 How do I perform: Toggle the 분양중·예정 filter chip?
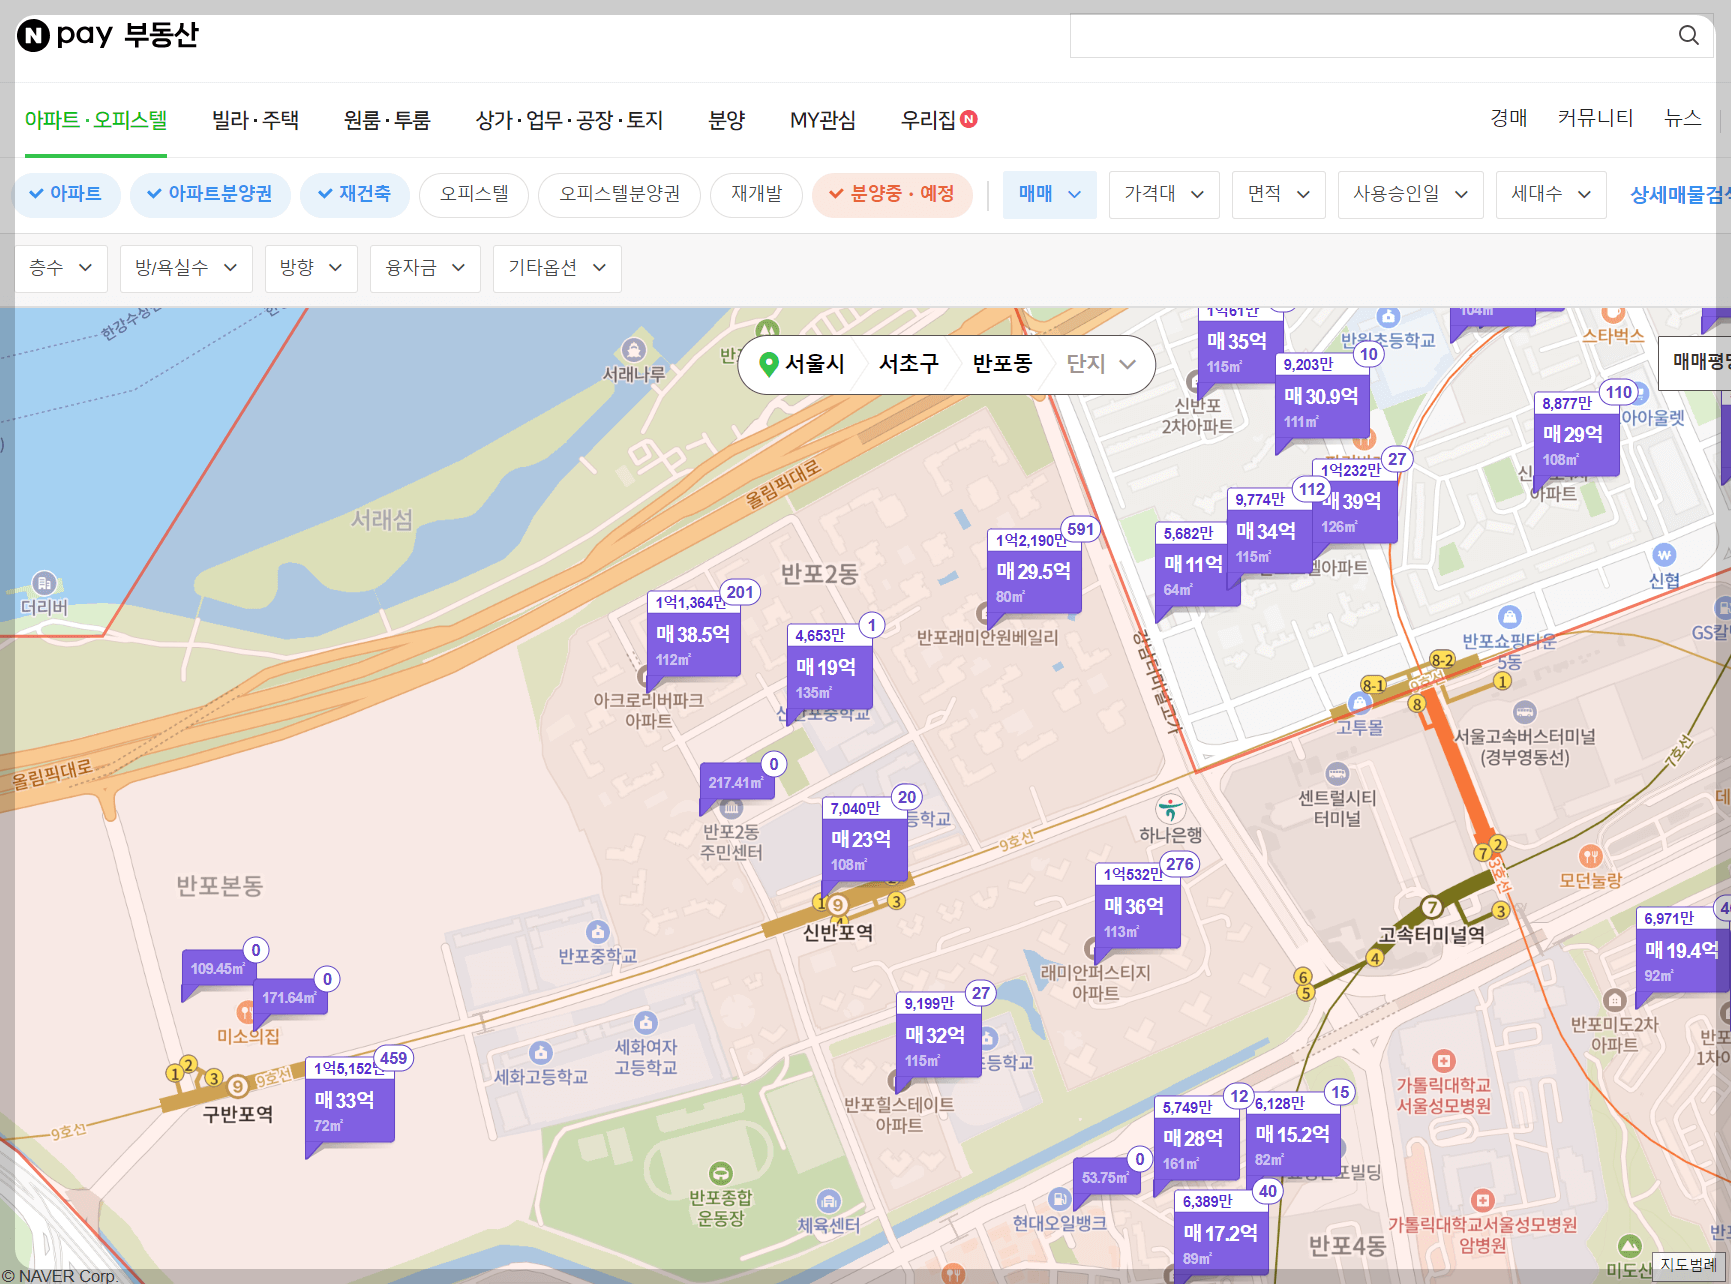pyautogui.click(x=892, y=194)
